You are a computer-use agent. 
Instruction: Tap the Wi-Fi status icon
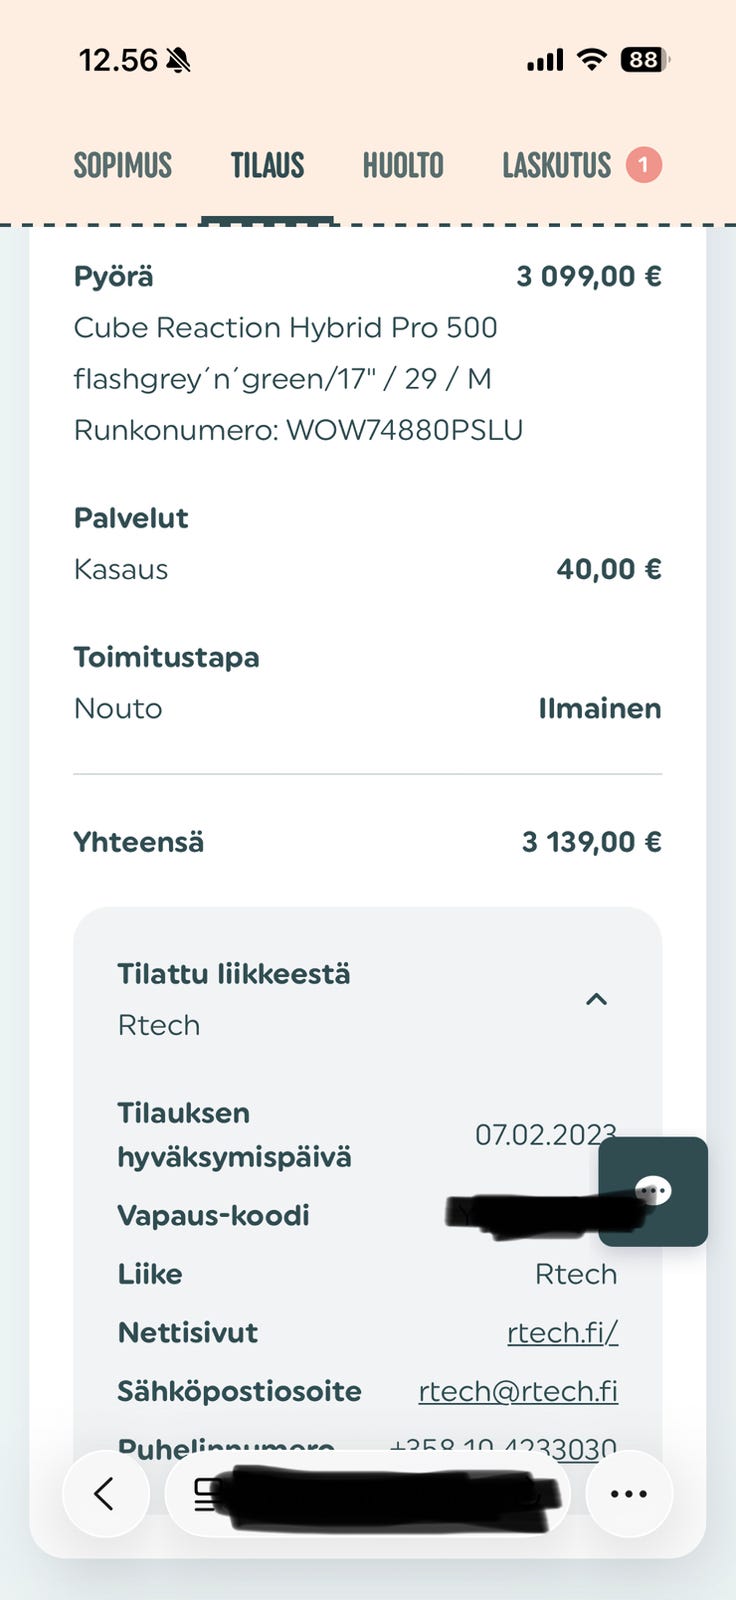pos(592,60)
